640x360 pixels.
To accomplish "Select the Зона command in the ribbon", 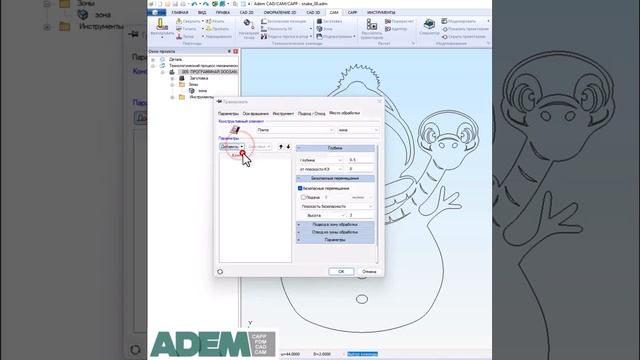I will [325, 29].
